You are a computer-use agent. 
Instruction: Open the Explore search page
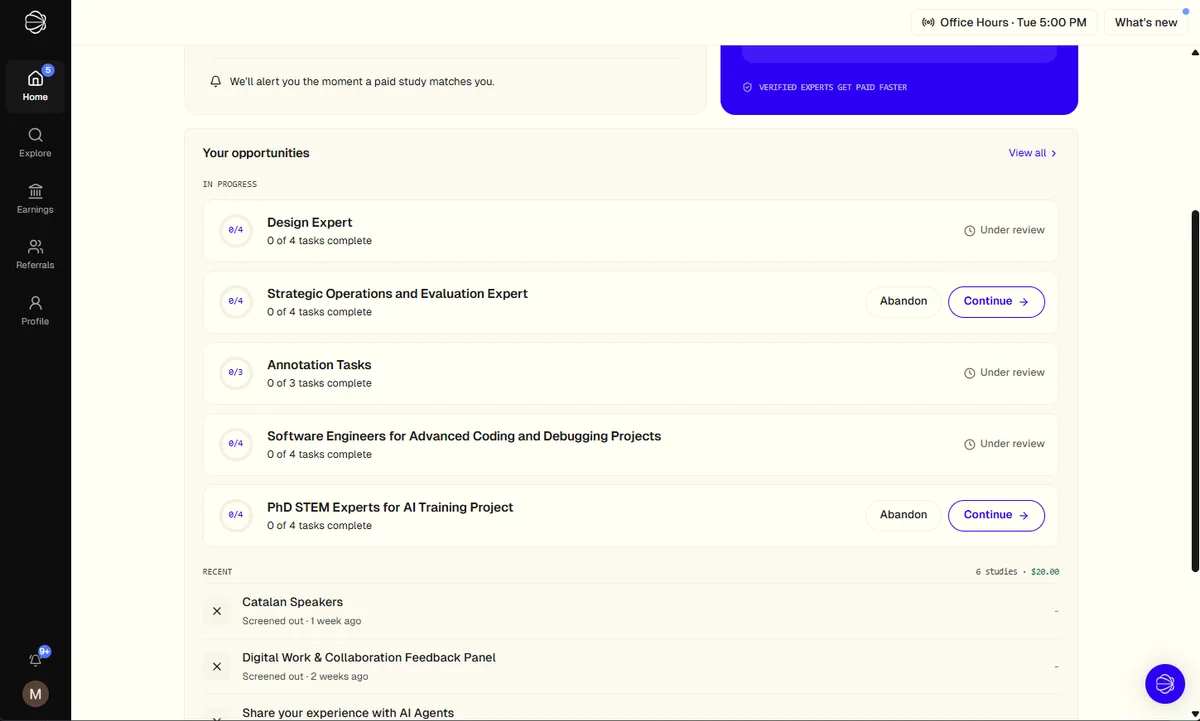[35, 142]
